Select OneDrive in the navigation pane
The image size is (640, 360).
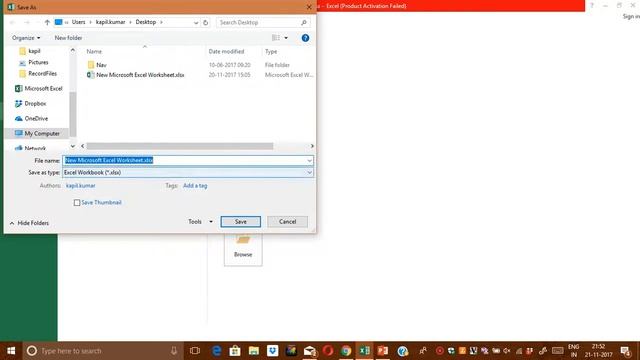tap(31, 119)
